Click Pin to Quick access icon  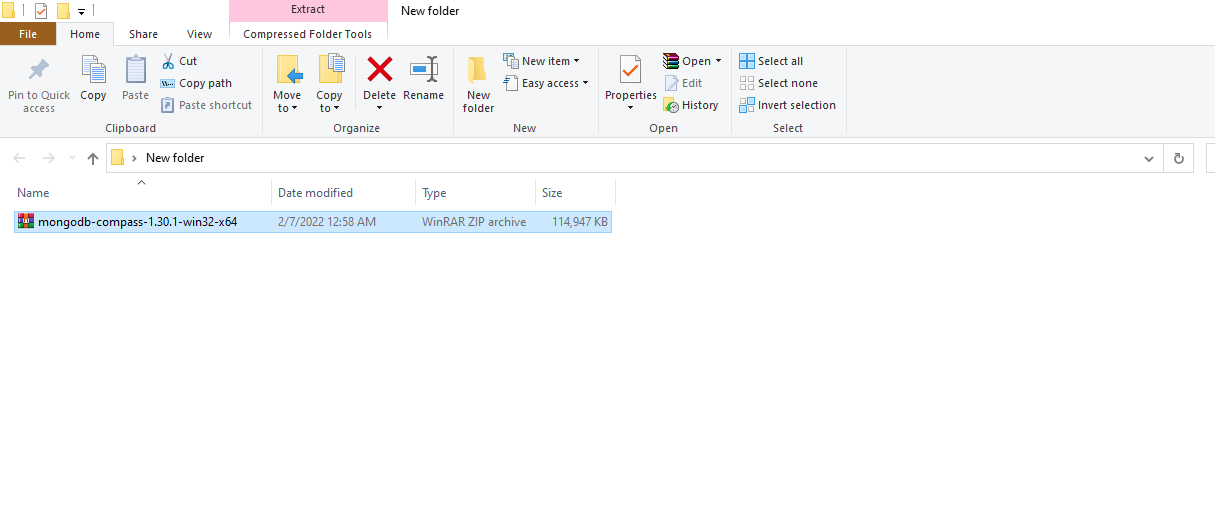click(39, 71)
